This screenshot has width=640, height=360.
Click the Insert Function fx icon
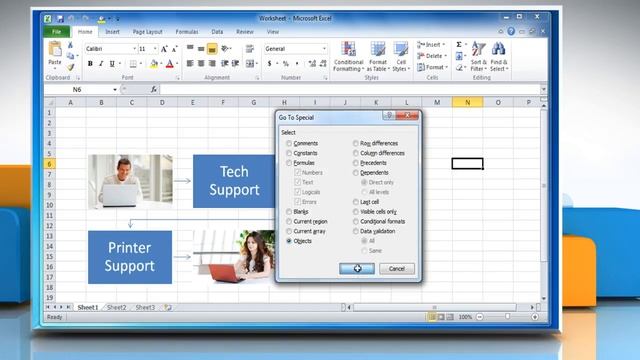coord(154,89)
